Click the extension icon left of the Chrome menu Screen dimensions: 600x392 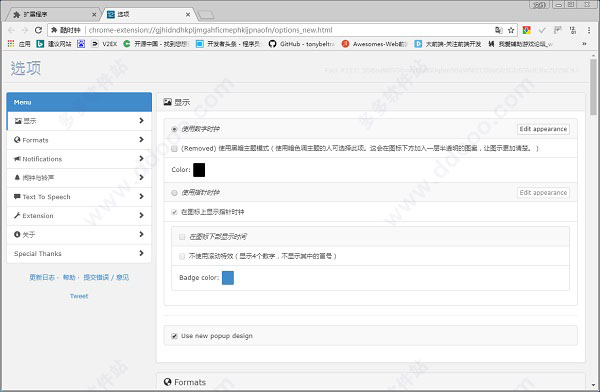573,30
